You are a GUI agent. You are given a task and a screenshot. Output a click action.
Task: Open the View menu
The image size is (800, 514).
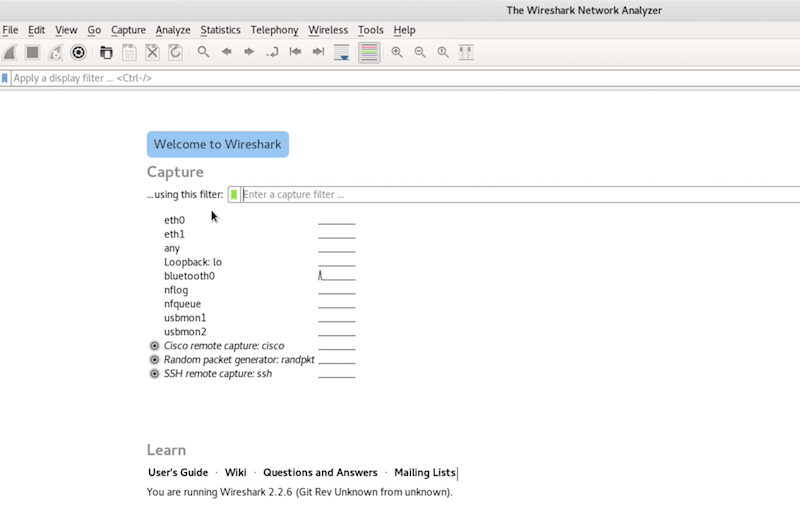coord(66,30)
